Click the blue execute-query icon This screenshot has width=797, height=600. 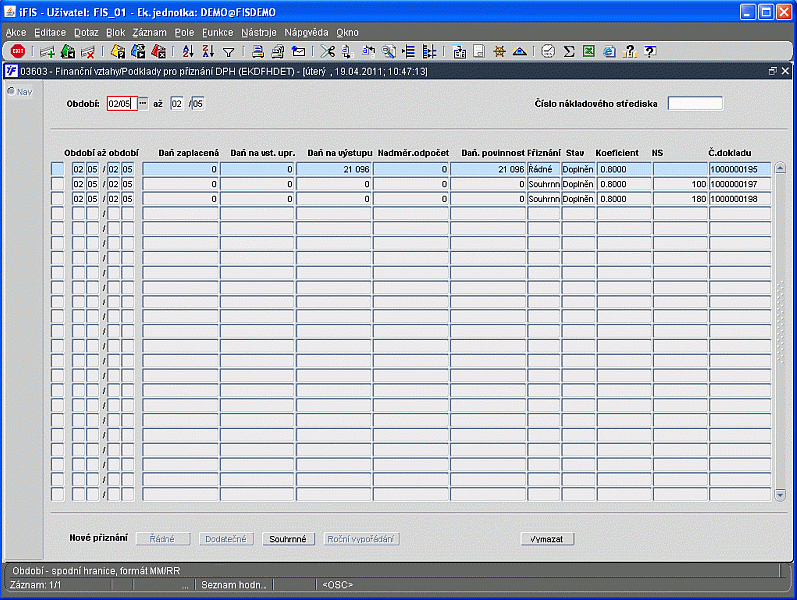point(138,51)
